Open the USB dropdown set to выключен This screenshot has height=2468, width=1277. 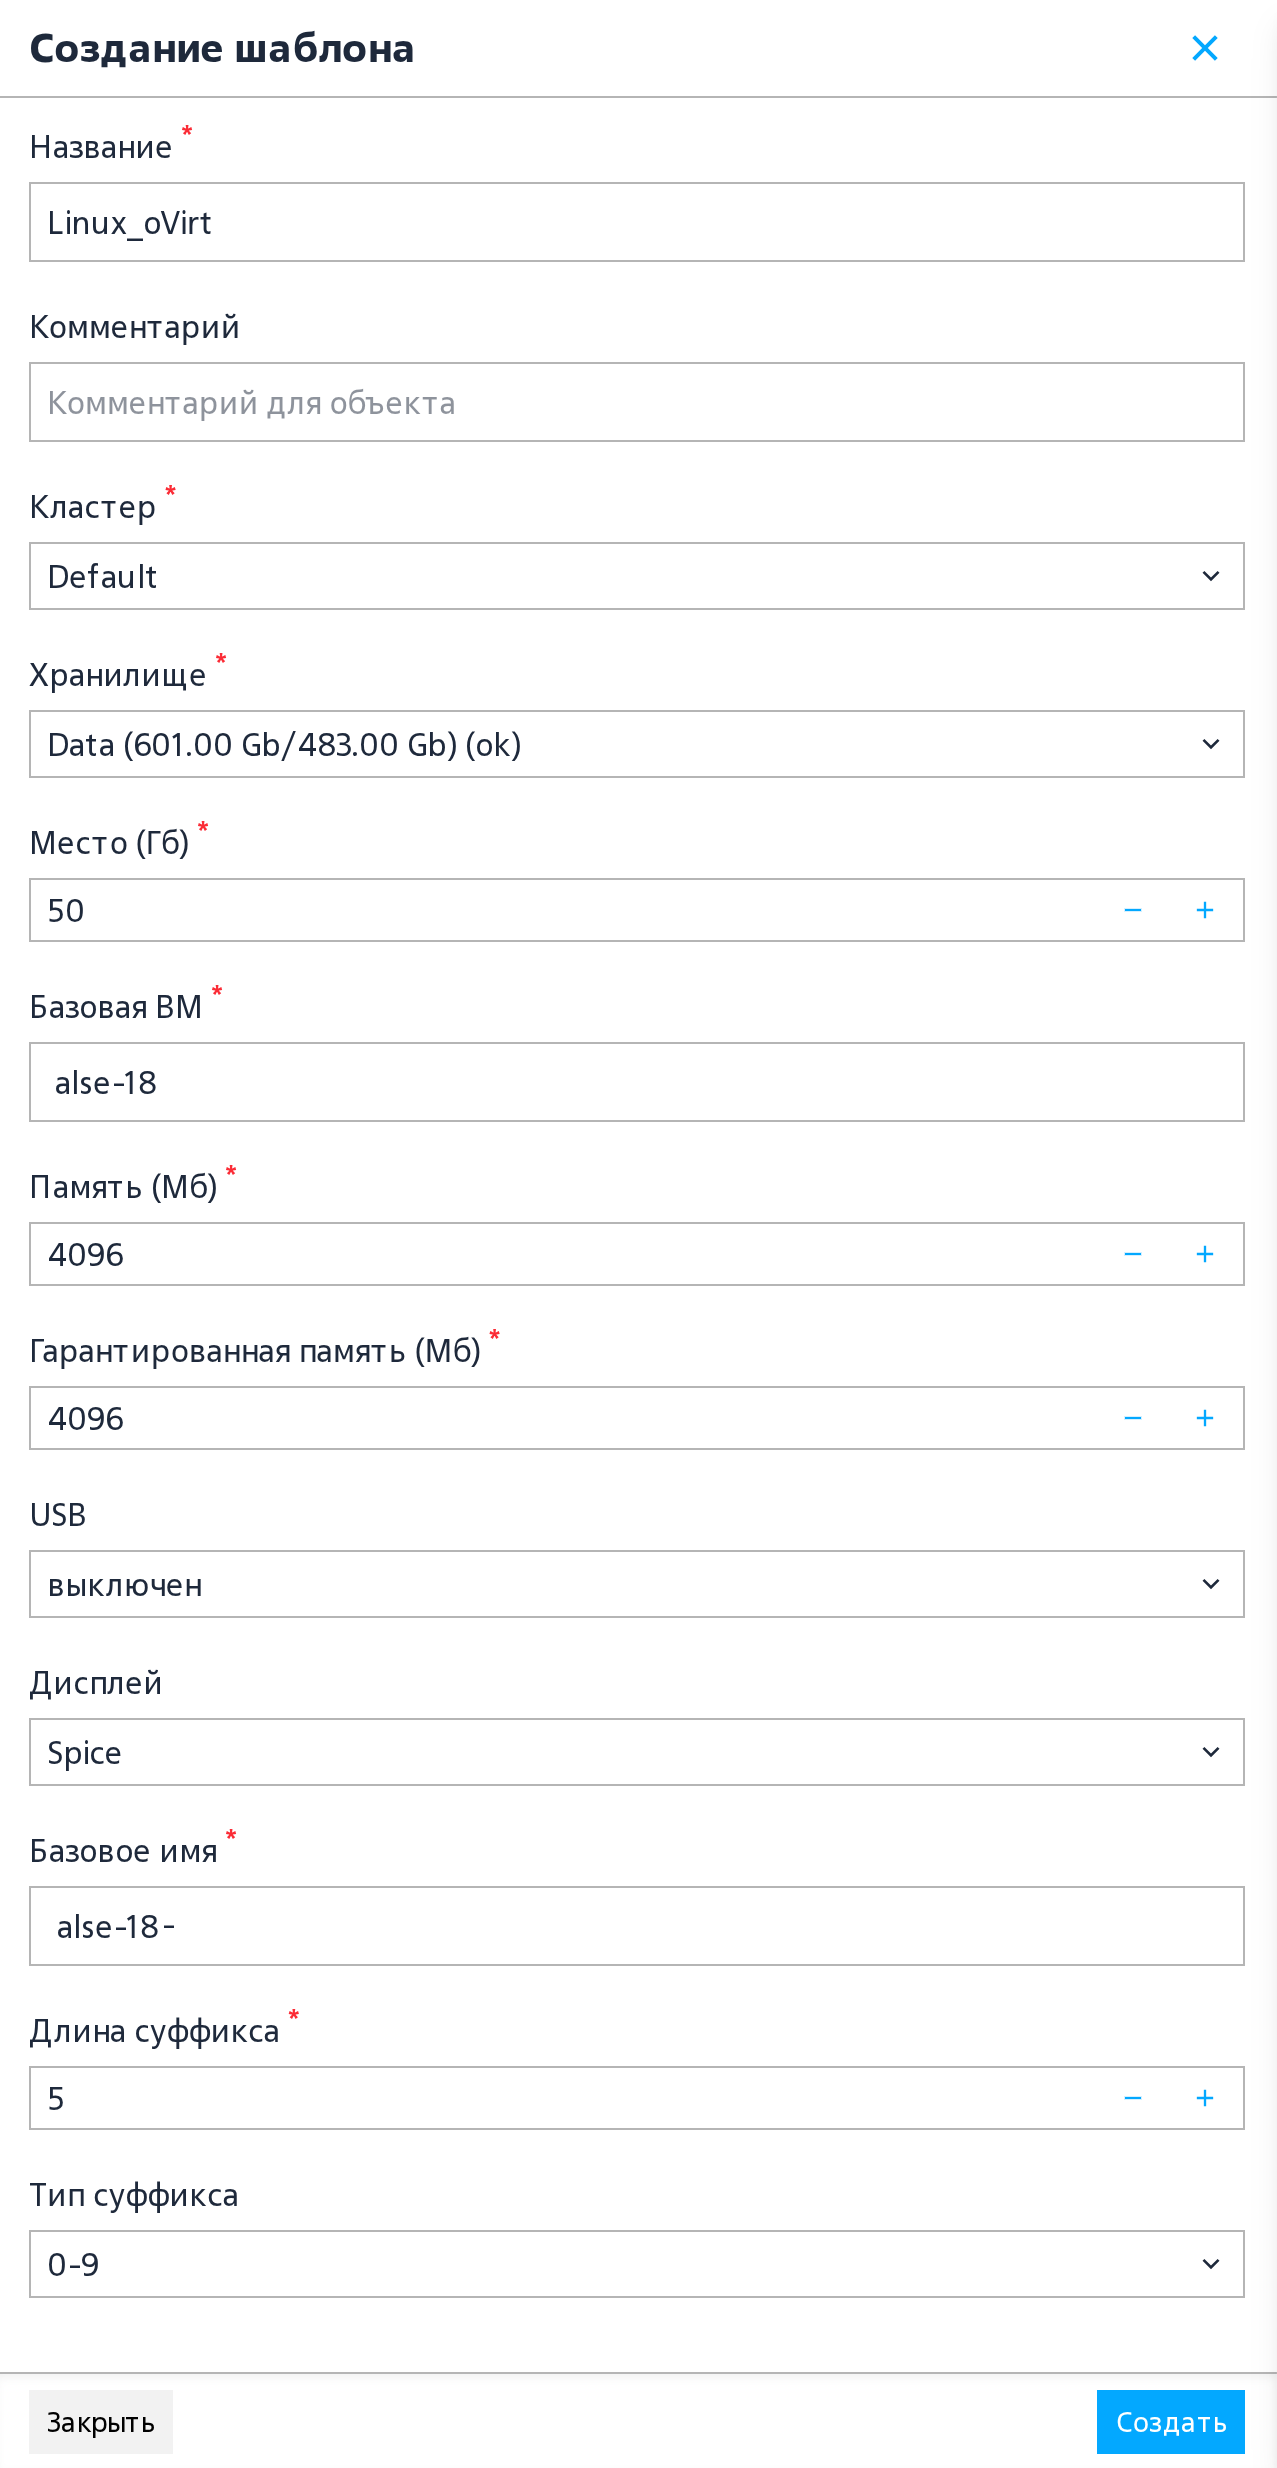click(637, 1584)
